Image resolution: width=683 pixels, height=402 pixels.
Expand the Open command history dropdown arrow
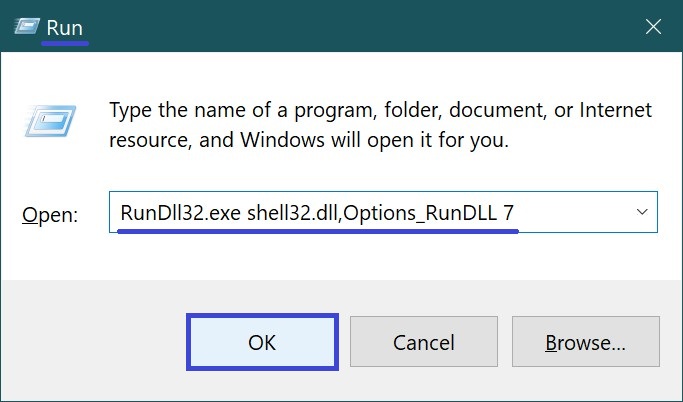pos(642,212)
